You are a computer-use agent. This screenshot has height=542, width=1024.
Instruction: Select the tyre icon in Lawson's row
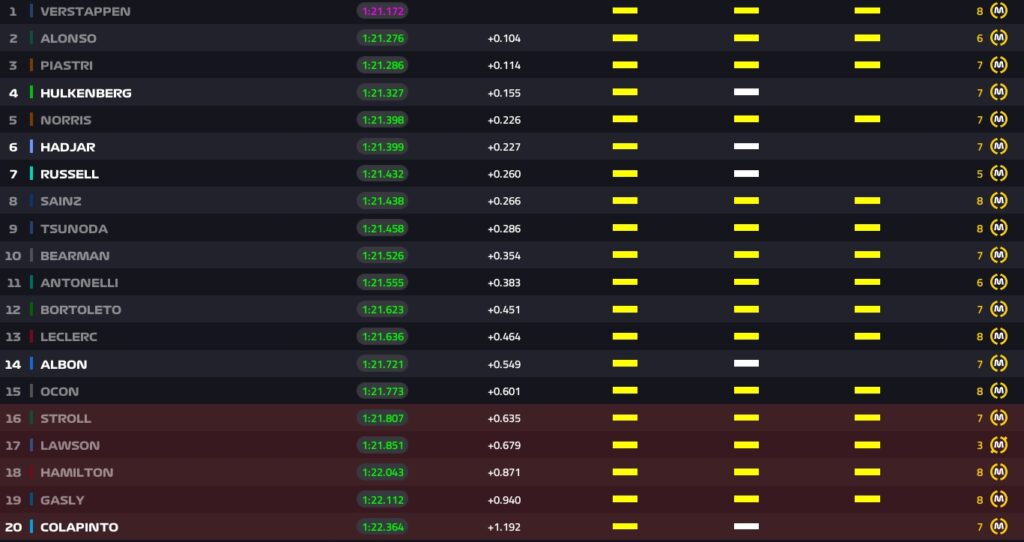point(998,445)
